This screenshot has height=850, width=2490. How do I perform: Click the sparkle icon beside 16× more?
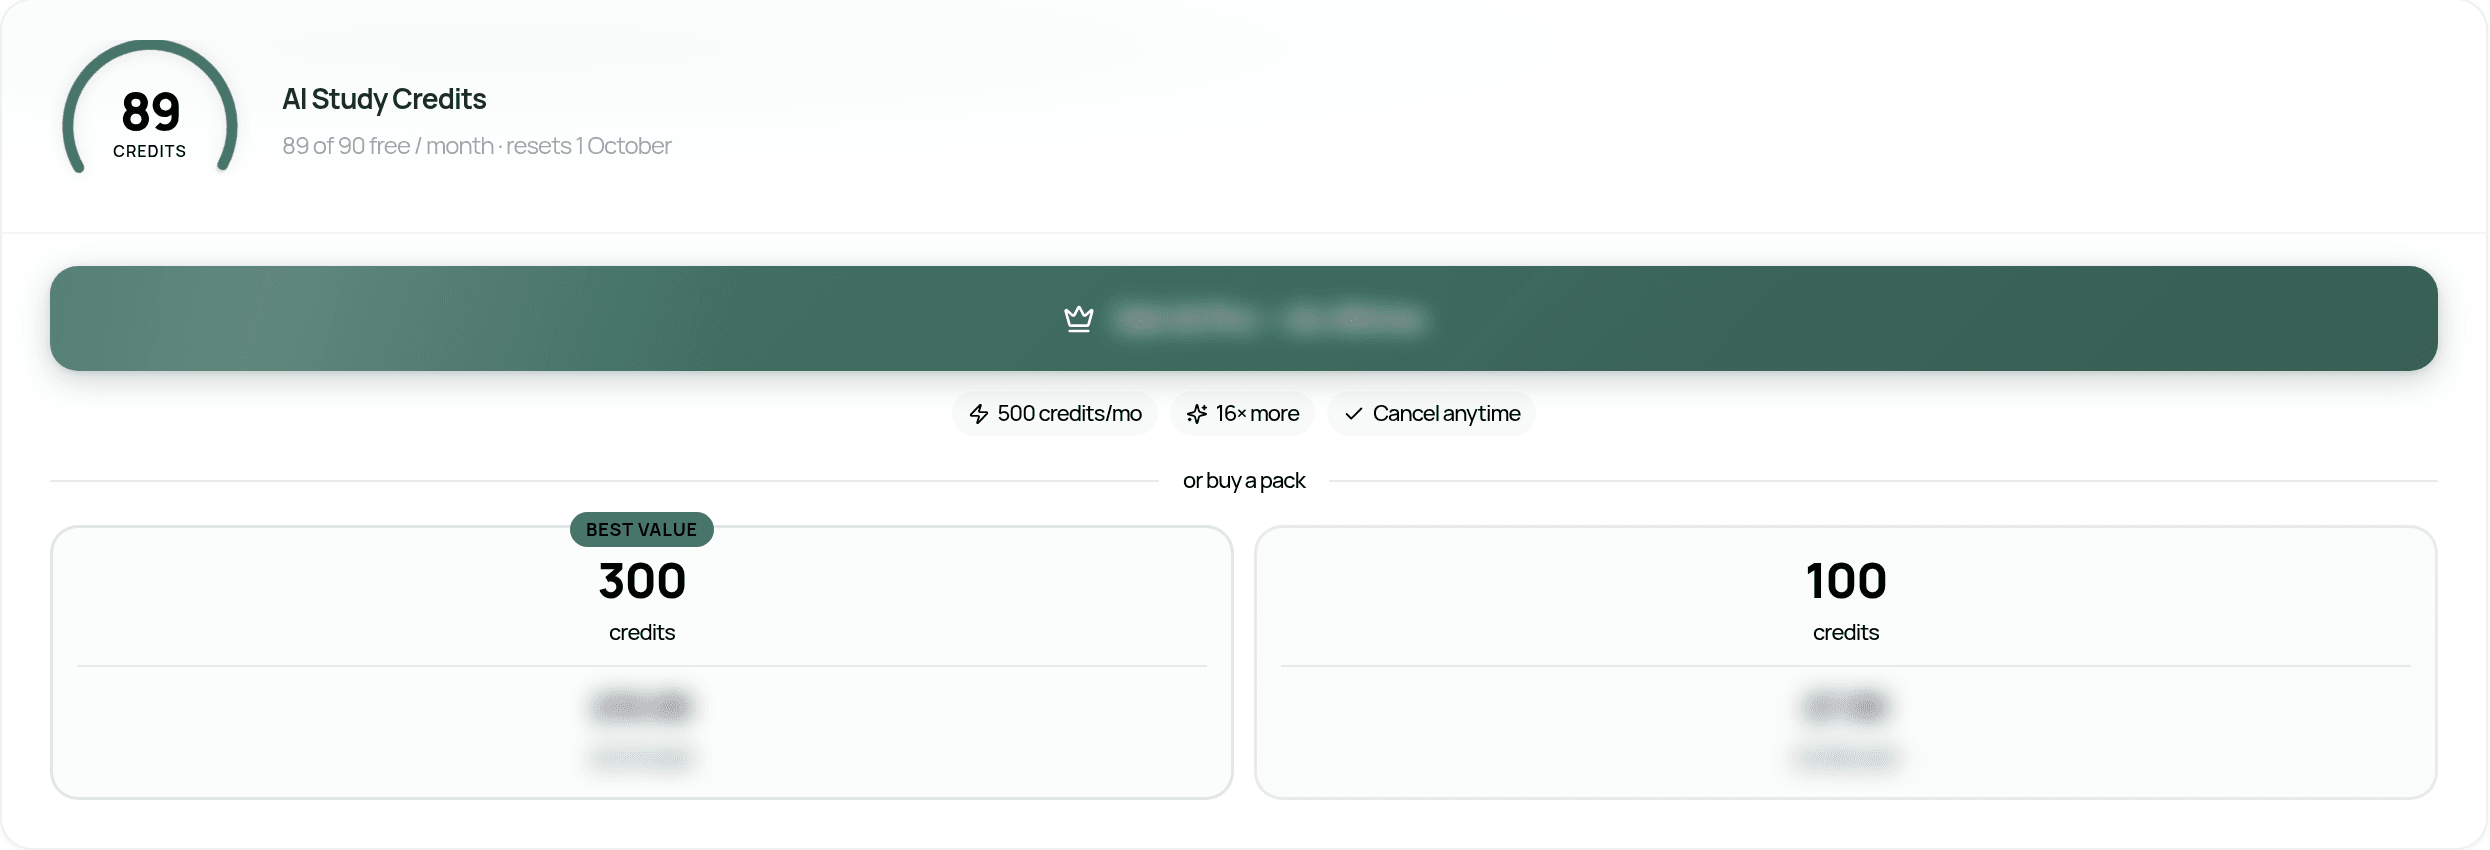tap(1197, 414)
